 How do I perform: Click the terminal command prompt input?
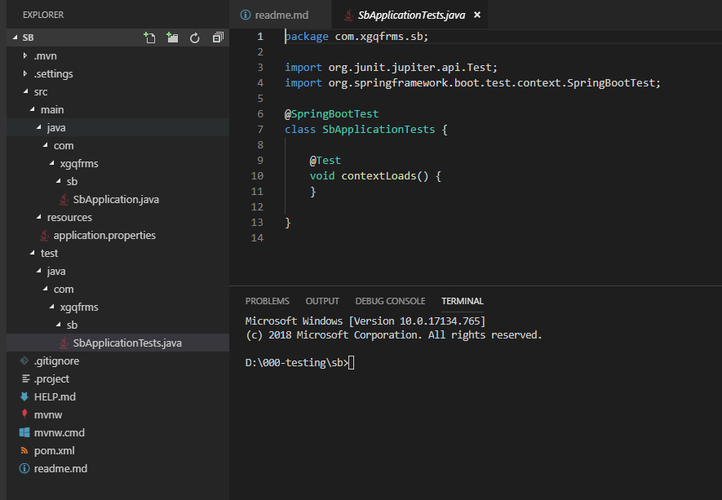coord(351,363)
